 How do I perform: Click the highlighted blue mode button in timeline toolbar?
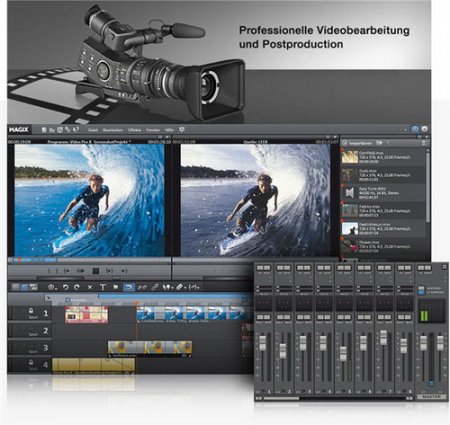[x=129, y=287]
